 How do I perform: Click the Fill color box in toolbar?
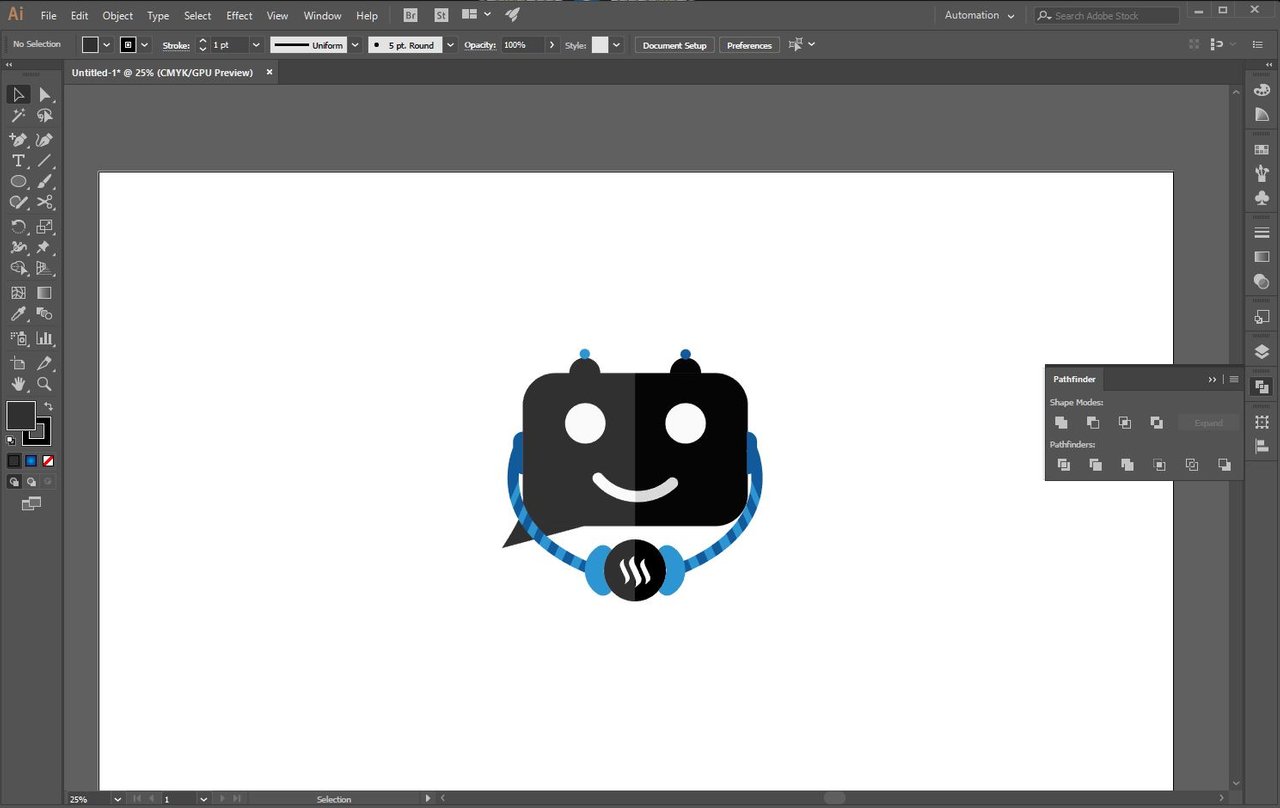(21, 415)
